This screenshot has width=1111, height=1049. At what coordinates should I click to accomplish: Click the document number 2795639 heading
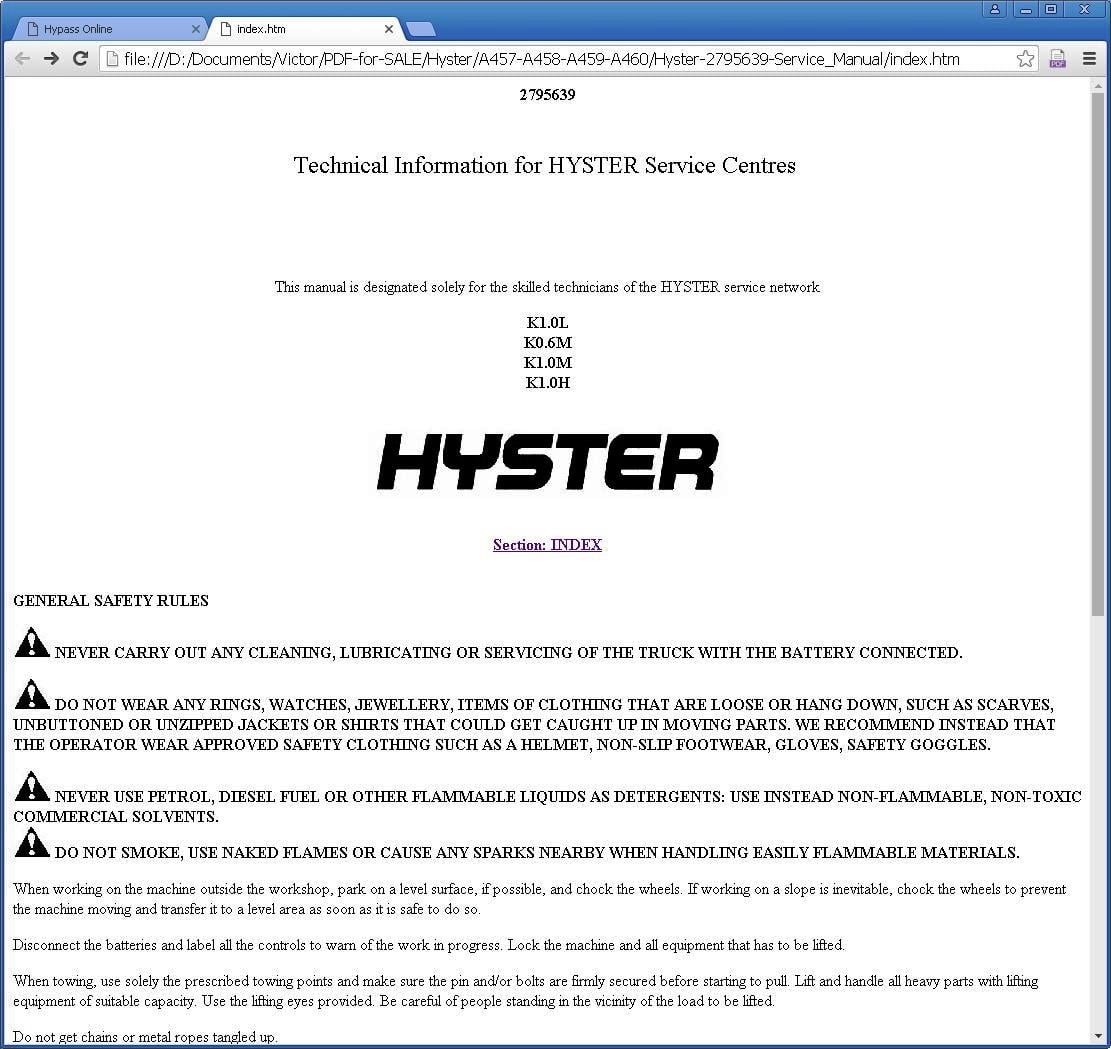point(547,94)
